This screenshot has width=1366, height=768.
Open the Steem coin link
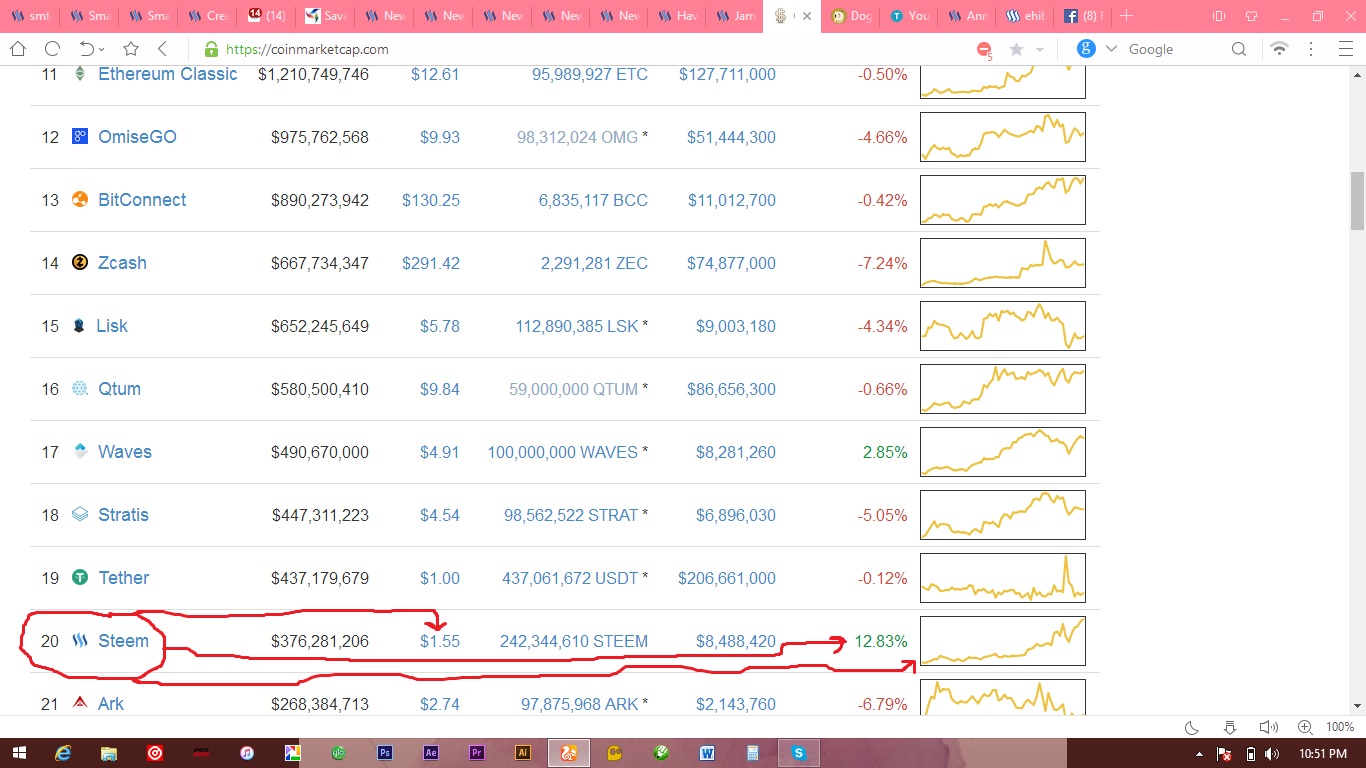coord(123,641)
